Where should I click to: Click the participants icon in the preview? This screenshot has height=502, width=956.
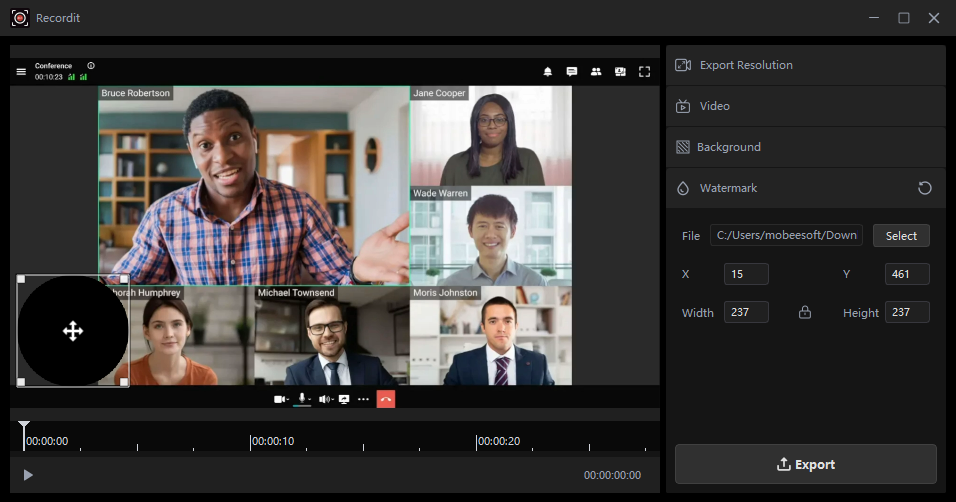click(x=596, y=72)
